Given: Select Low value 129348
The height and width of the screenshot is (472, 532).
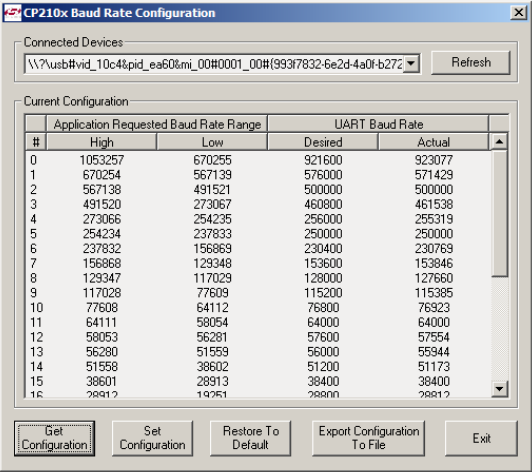Looking at the screenshot, I should point(212,263).
